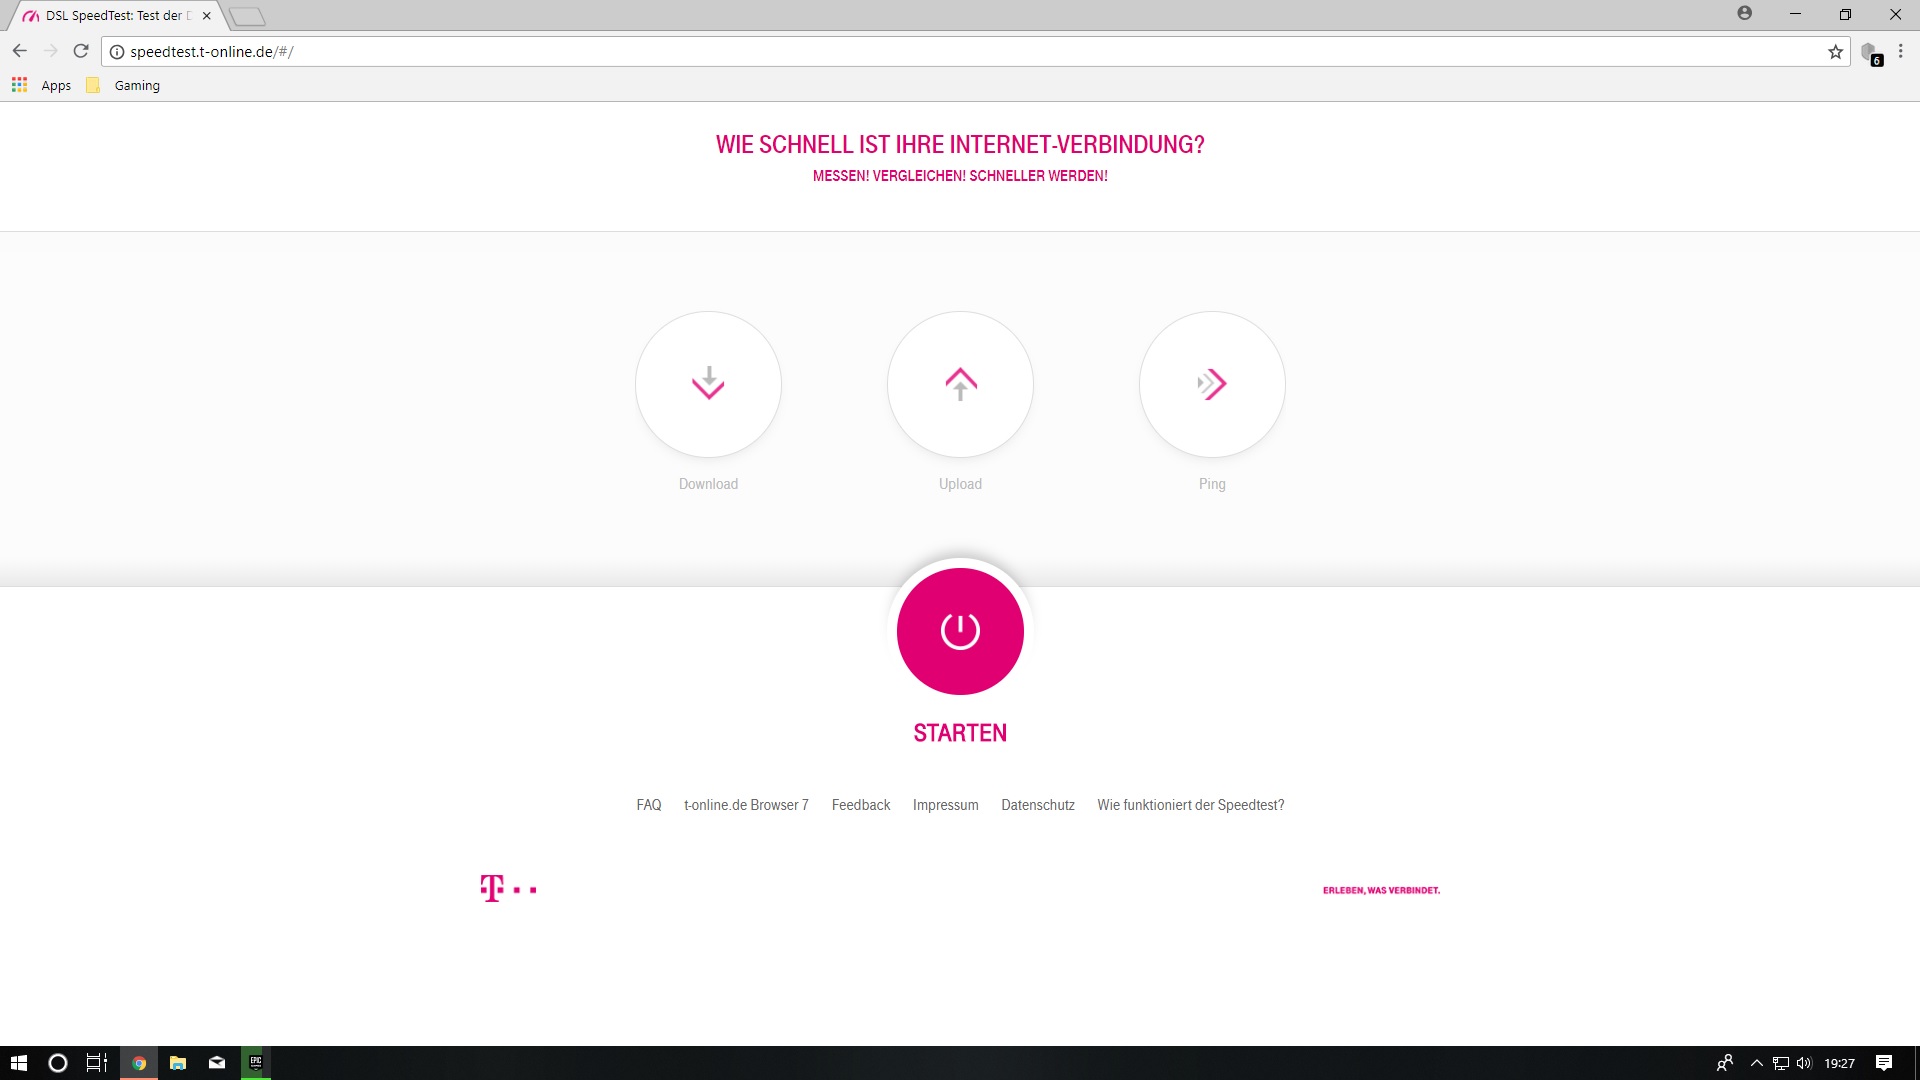Click the Download arrow circle icon

click(x=708, y=384)
